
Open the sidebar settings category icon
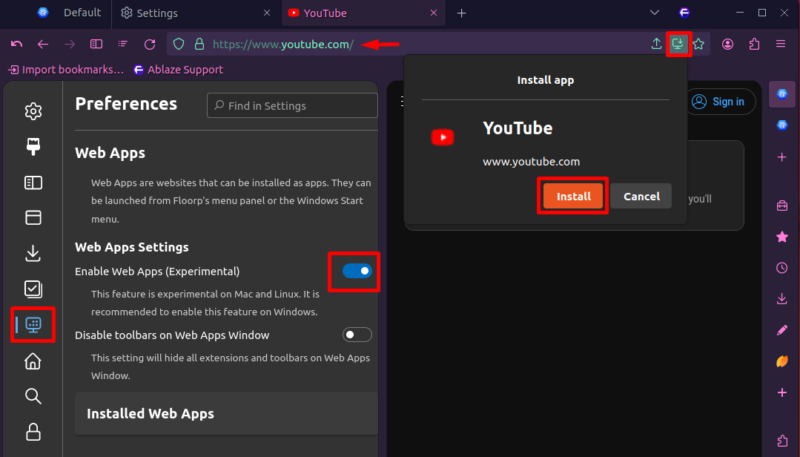(x=33, y=183)
